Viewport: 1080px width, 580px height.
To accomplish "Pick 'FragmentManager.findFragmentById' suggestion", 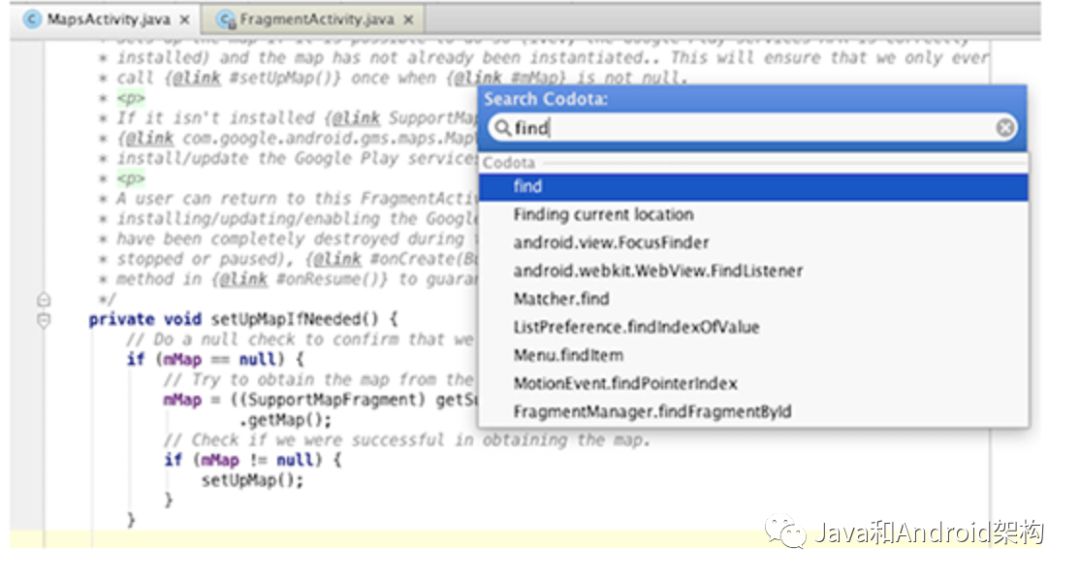I will tap(754, 412).
